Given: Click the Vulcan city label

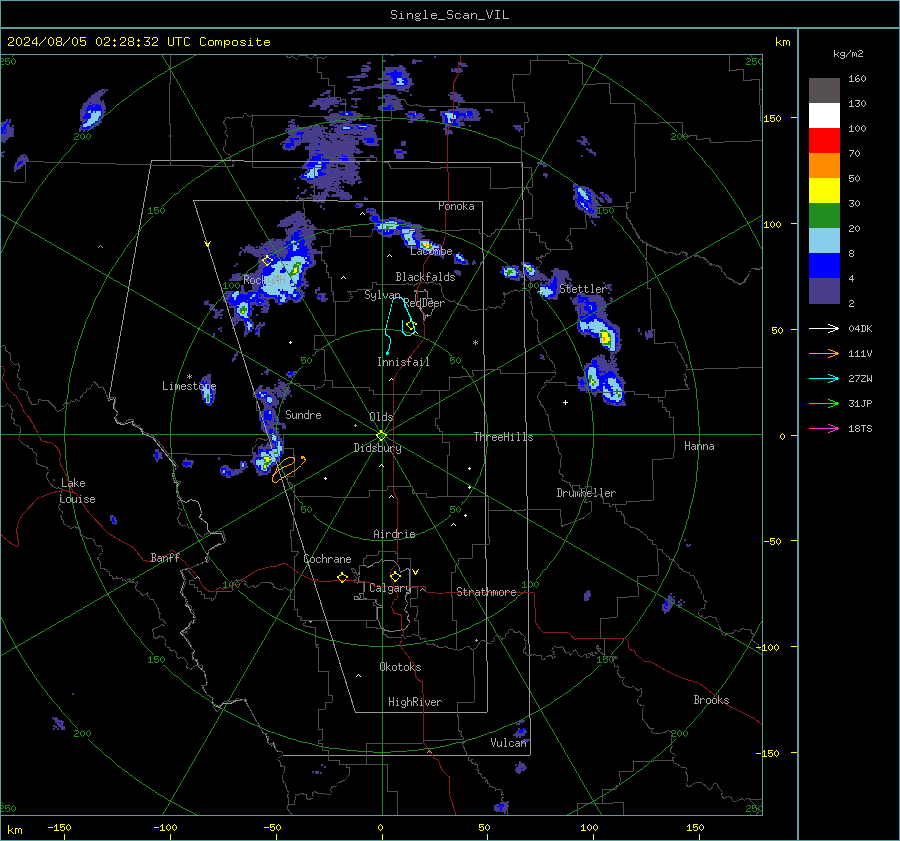Looking at the screenshot, I should point(508,743).
